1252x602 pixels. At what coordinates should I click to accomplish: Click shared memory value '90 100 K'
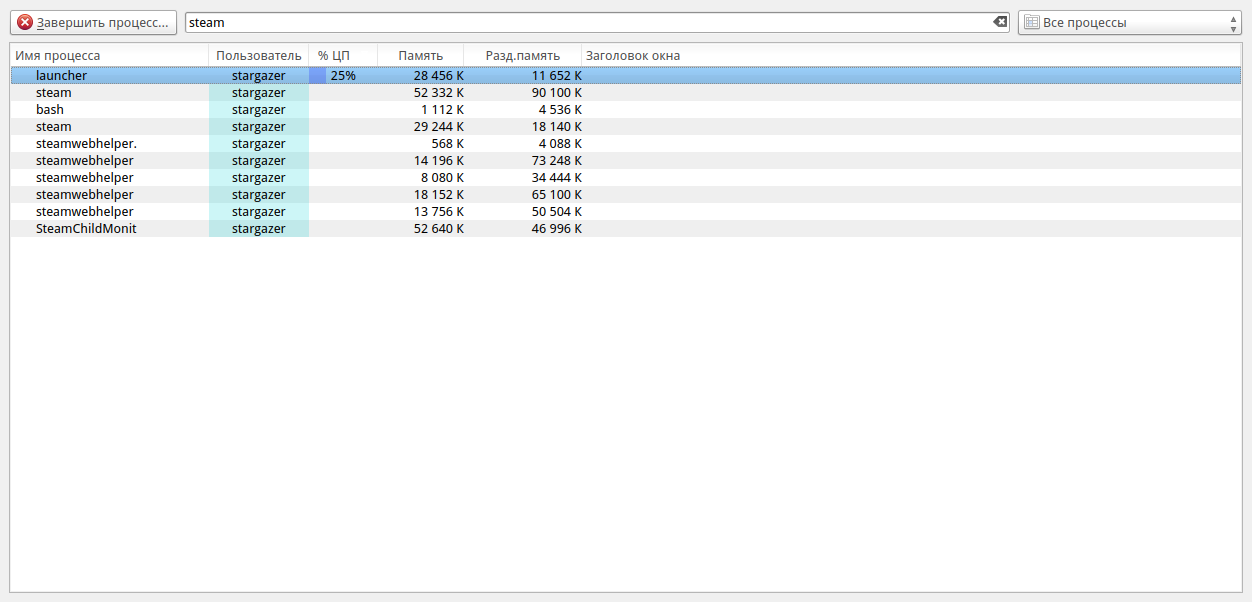pyautogui.click(x=556, y=92)
